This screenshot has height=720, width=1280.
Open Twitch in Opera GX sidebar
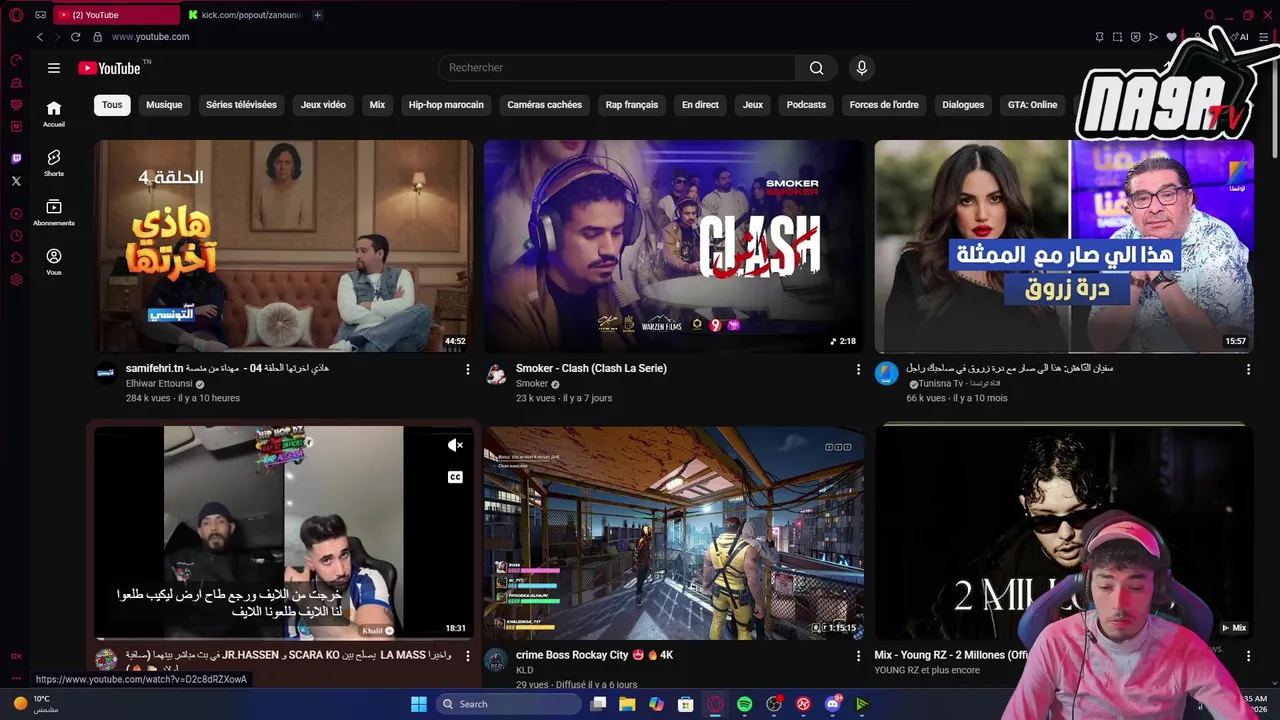coord(16,159)
